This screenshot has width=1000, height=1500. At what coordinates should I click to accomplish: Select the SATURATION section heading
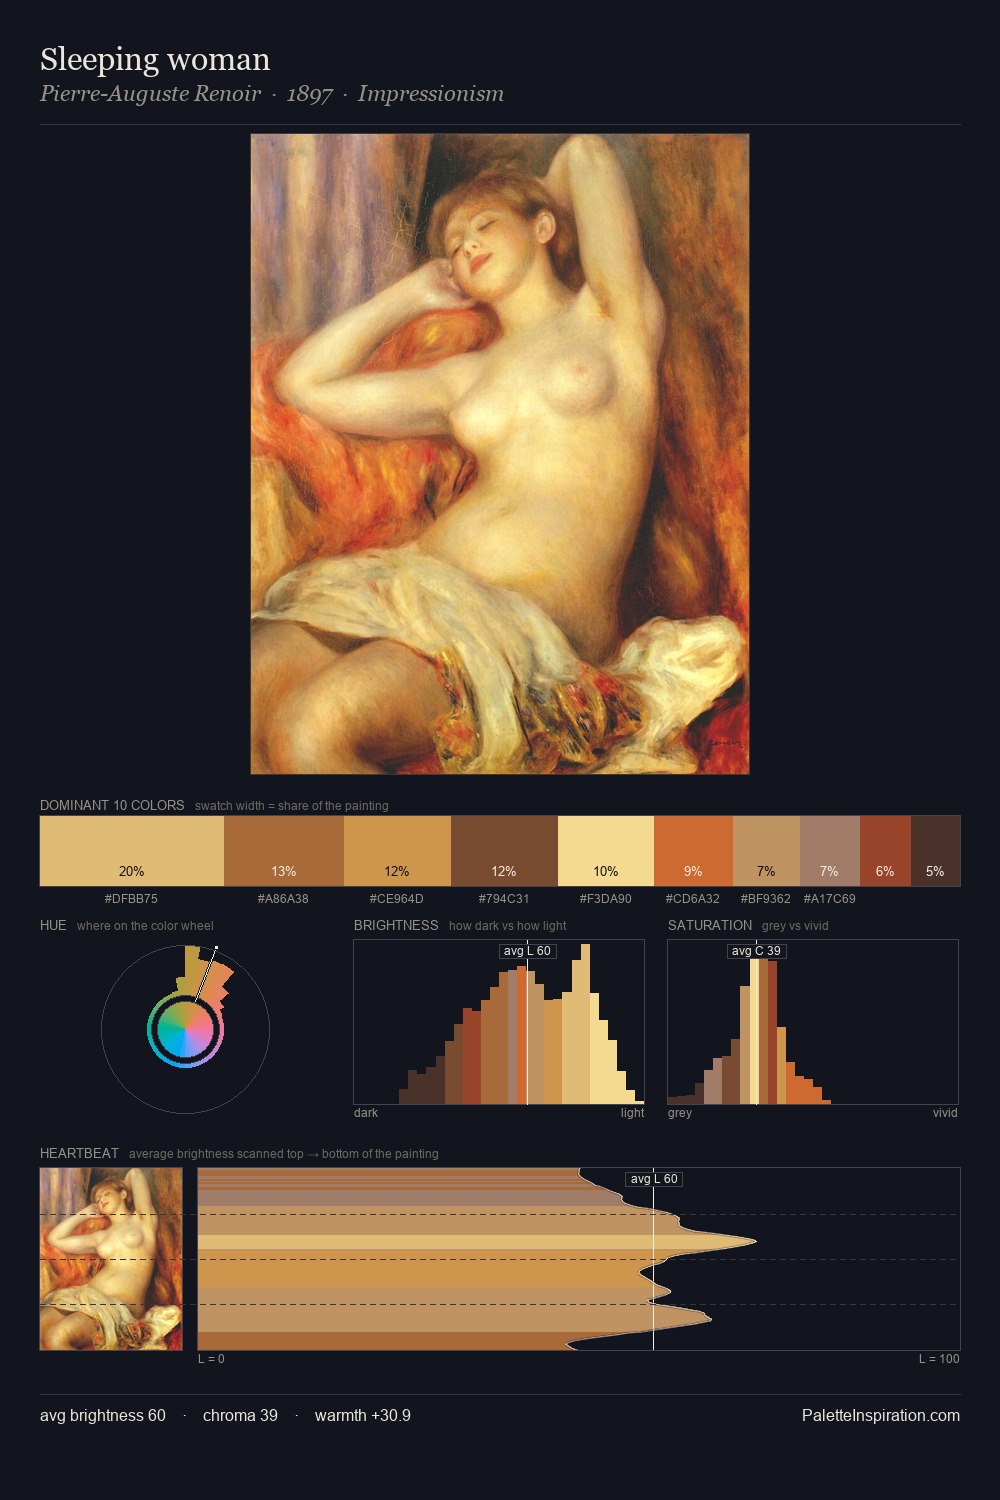coord(710,925)
